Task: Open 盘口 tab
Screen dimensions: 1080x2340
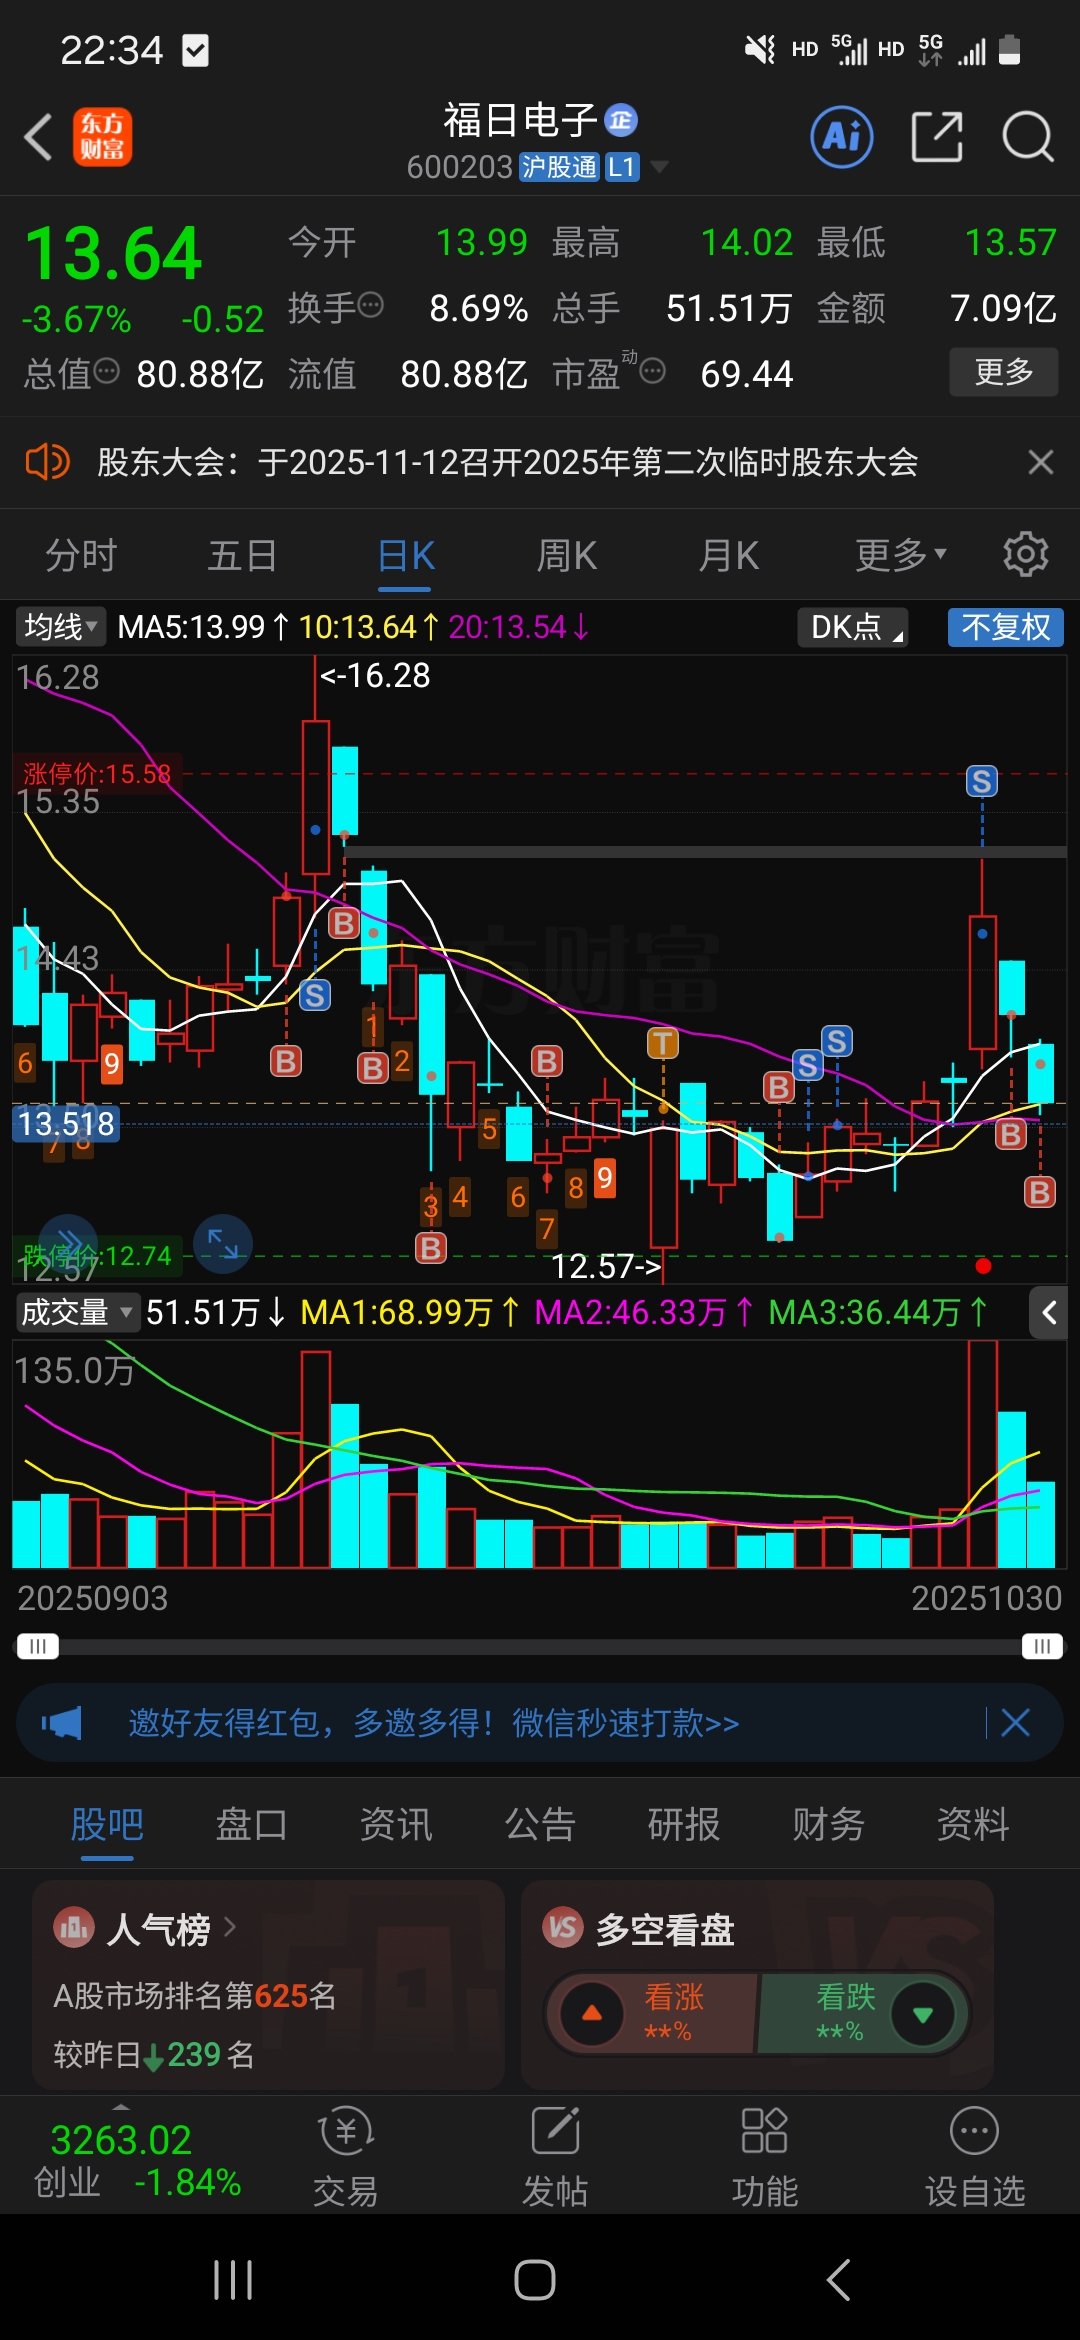Action: (x=251, y=1825)
